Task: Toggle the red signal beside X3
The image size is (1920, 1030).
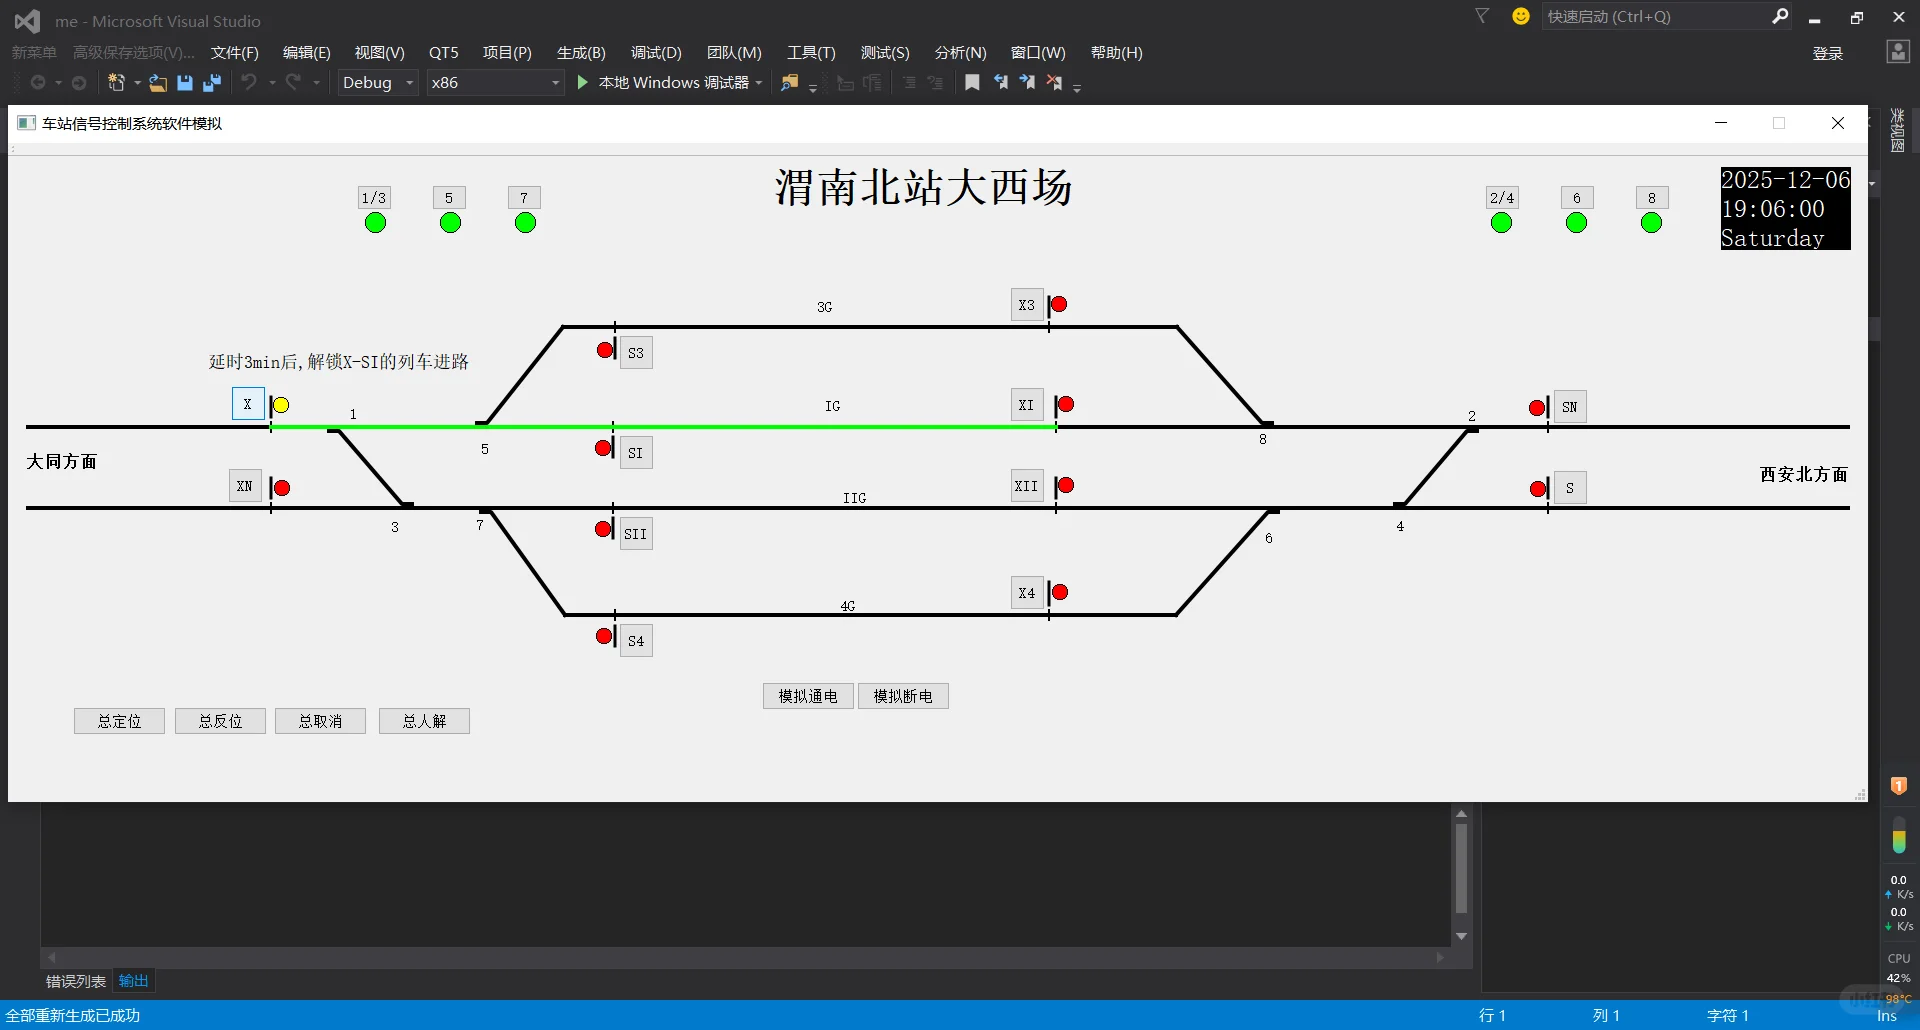Action: click(1059, 304)
